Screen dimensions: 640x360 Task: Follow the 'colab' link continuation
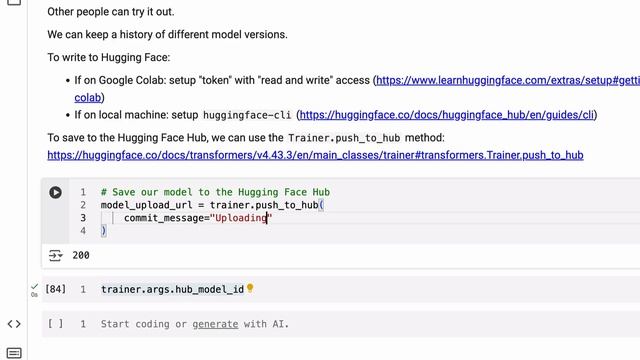pyautogui.click(x=88, y=98)
